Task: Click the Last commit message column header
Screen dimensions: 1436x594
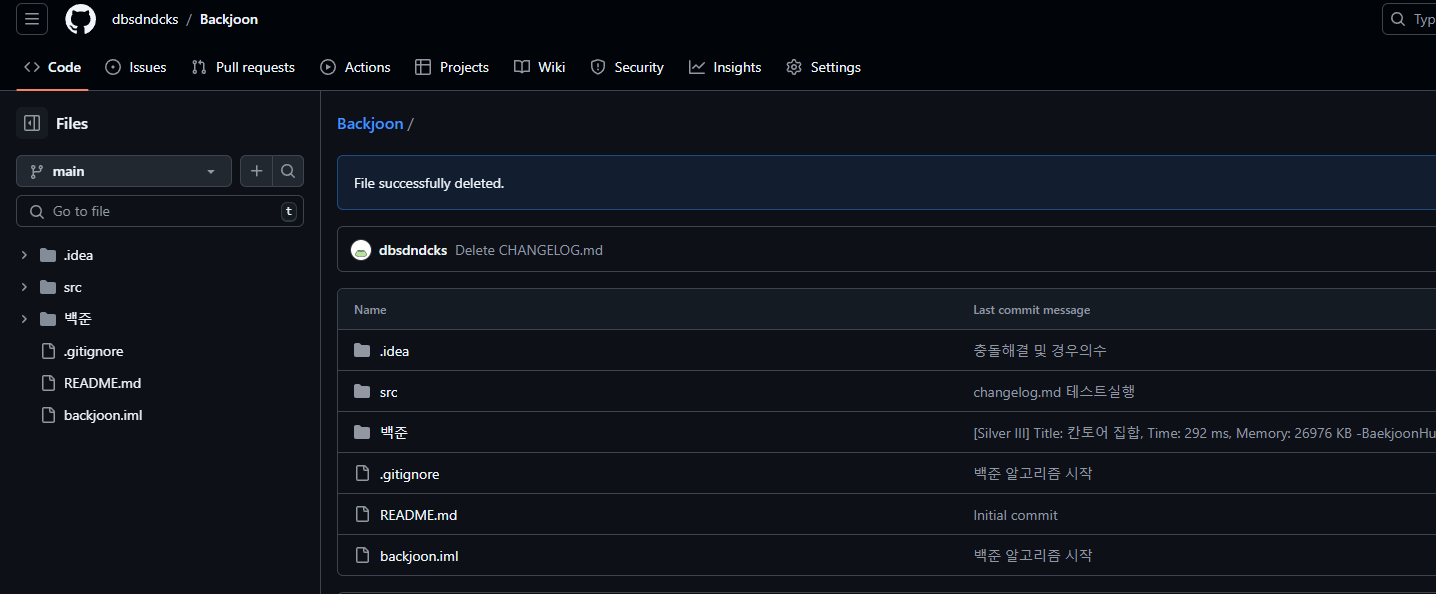Action: coord(1032,310)
